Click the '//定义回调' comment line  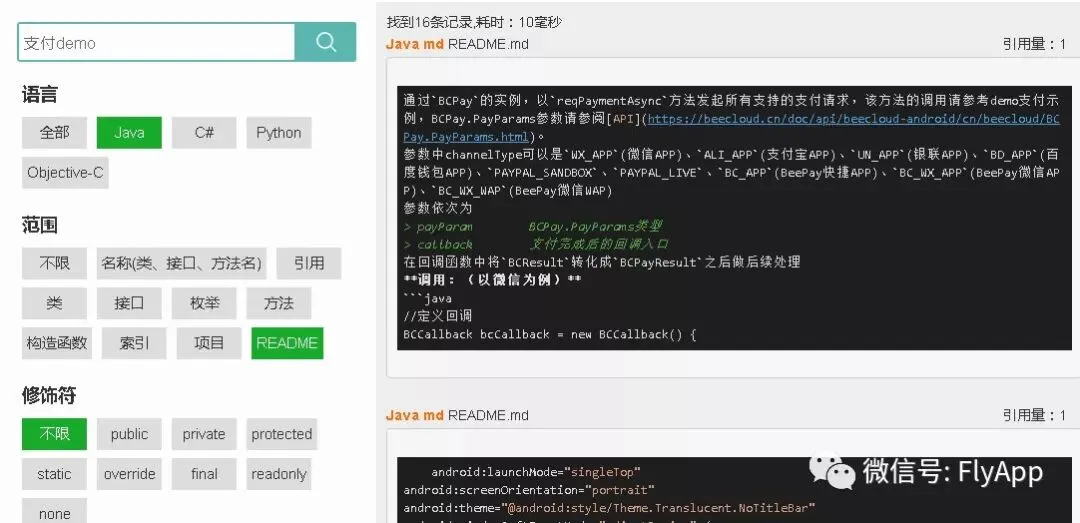[438, 316]
